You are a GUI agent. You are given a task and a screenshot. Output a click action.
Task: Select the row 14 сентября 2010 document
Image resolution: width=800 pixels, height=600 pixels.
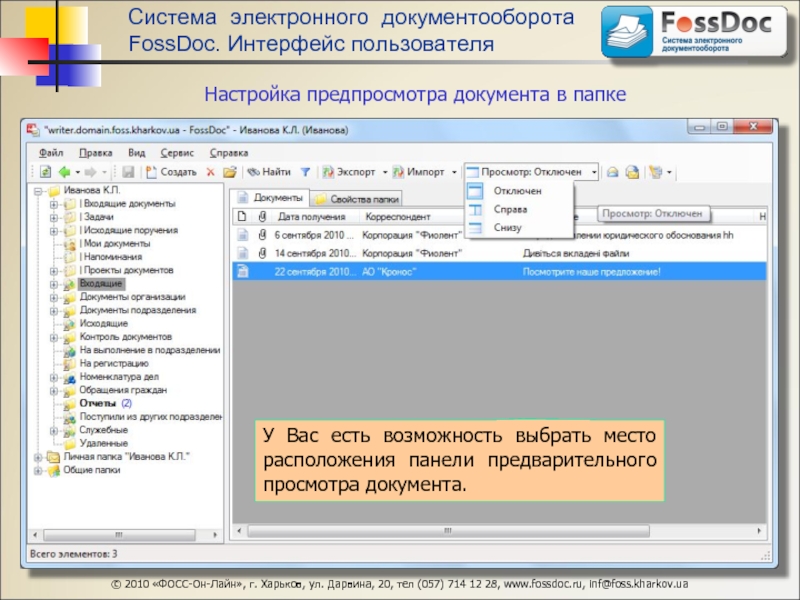coord(499,253)
